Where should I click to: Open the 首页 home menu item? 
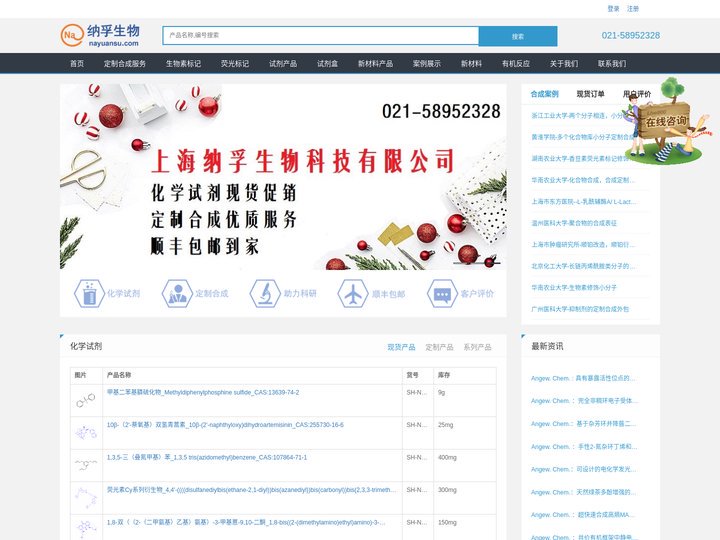click(x=77, y=64)
